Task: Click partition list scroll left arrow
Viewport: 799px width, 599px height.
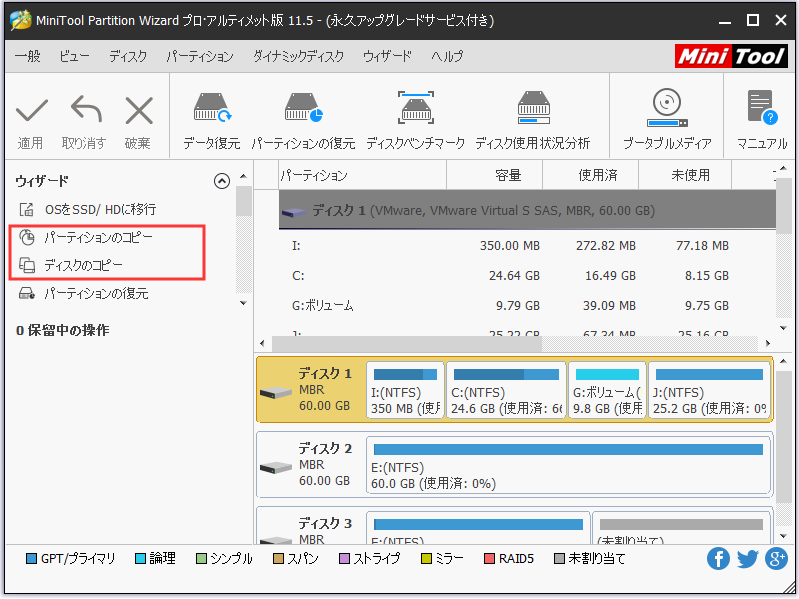Action: 262,344
